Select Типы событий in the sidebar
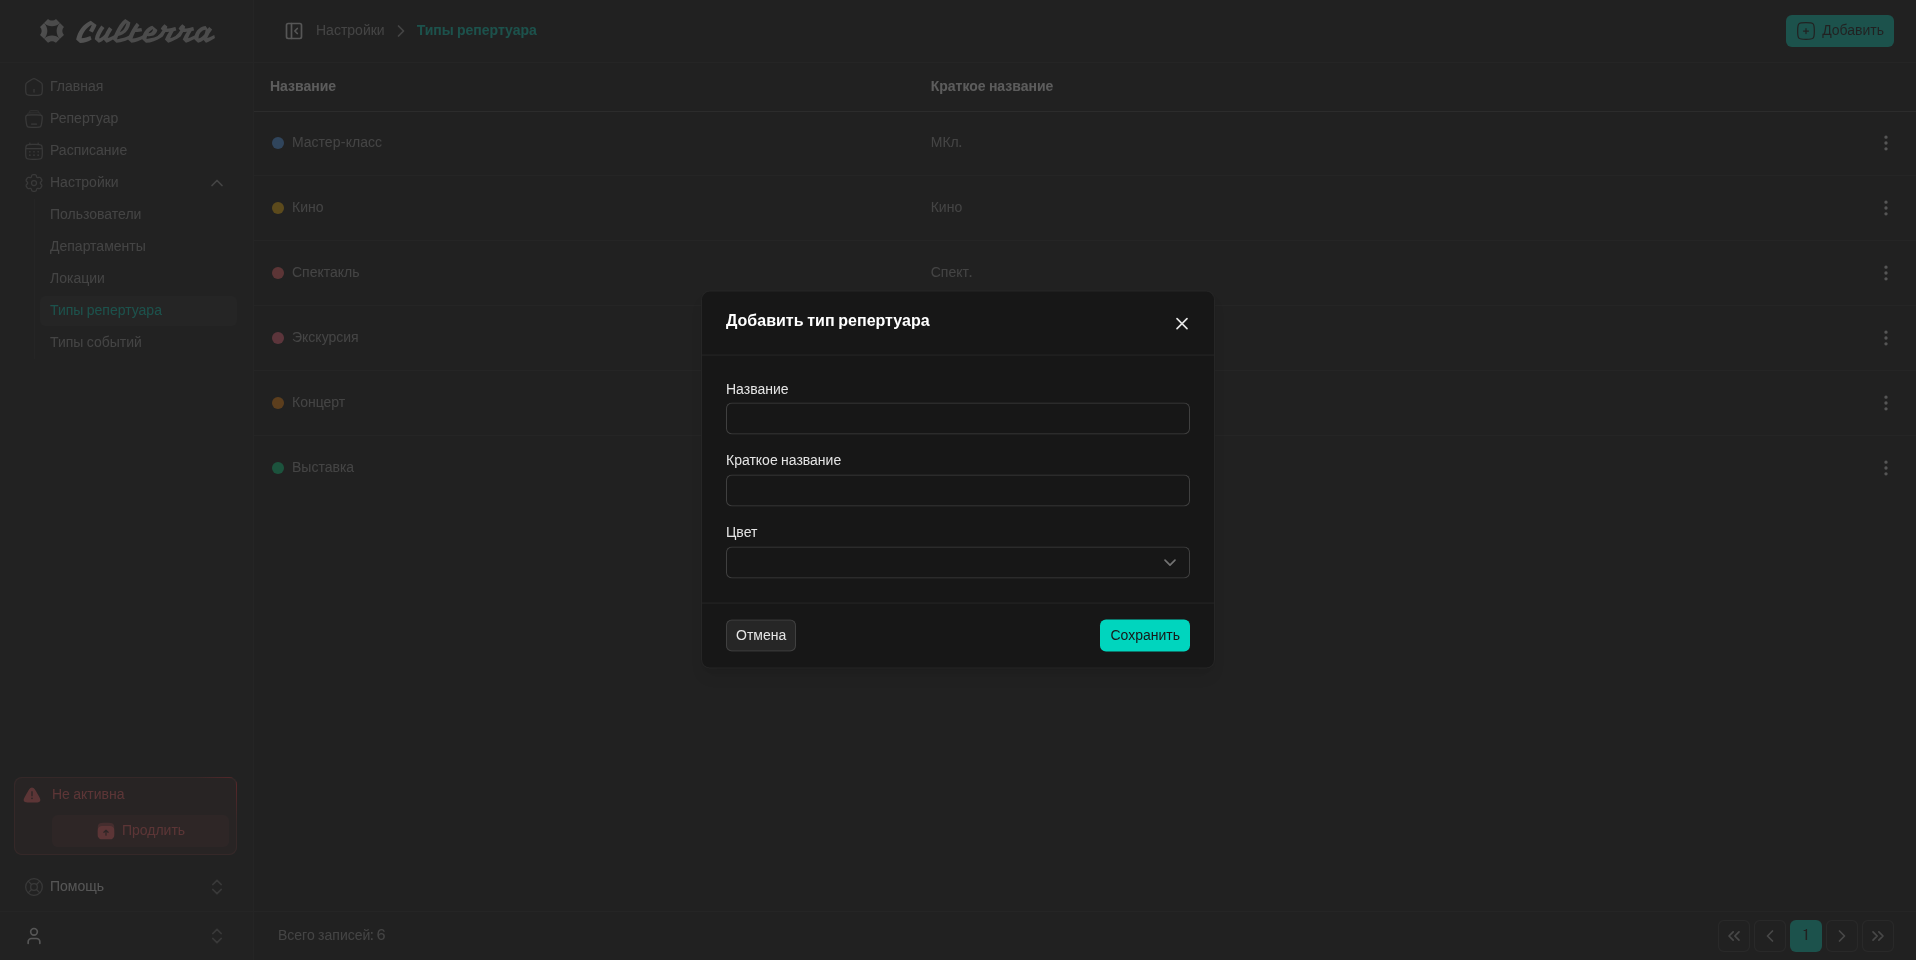Viewport: 1916px width, 960px height. (x=96, y=342)
